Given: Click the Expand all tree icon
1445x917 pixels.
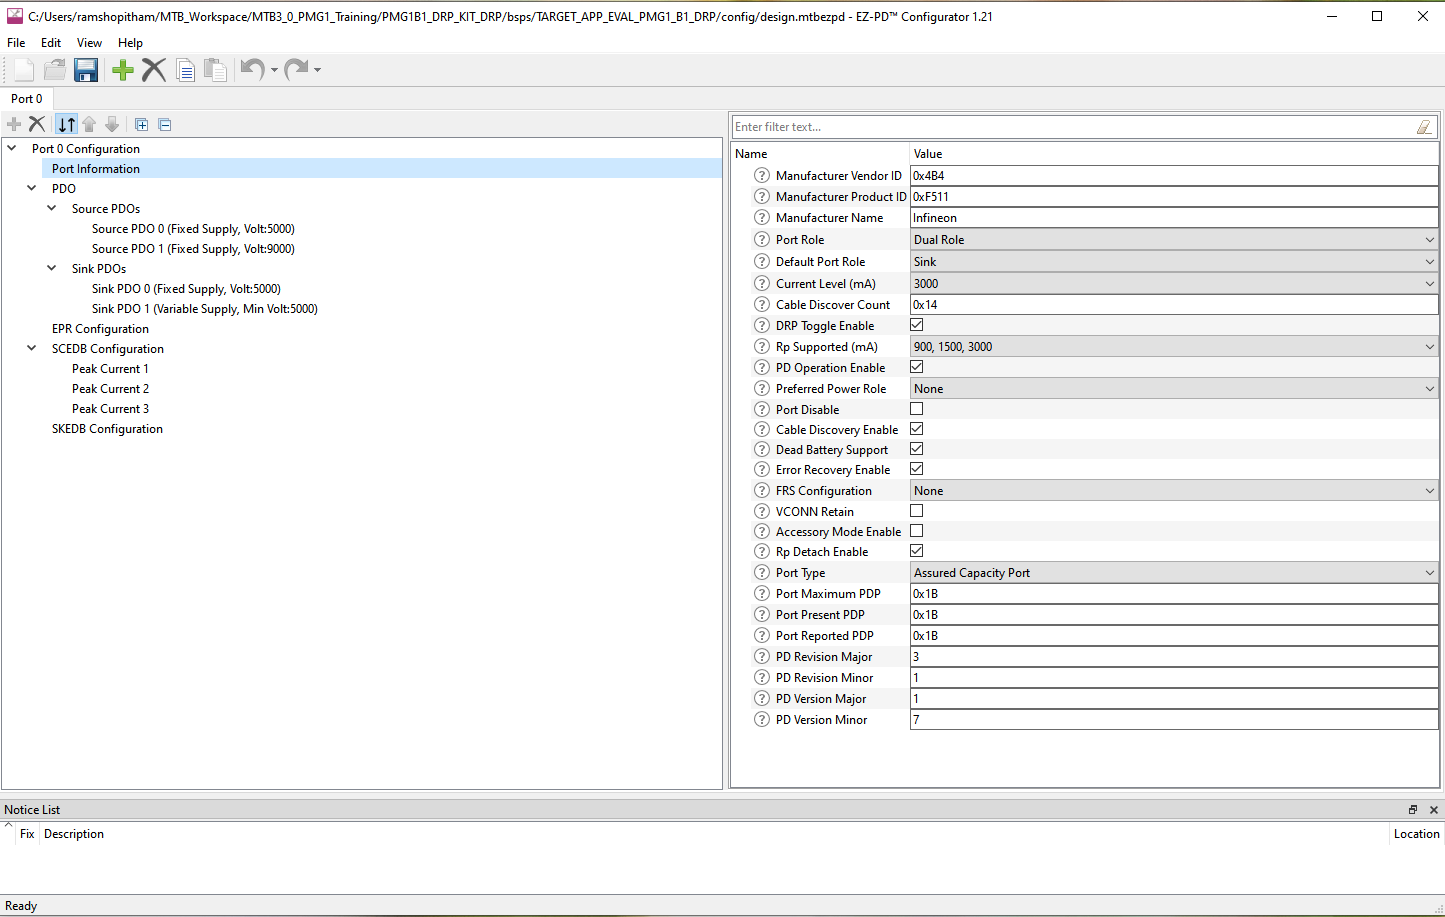Looking at the screenshot, I should pos(141,124).
